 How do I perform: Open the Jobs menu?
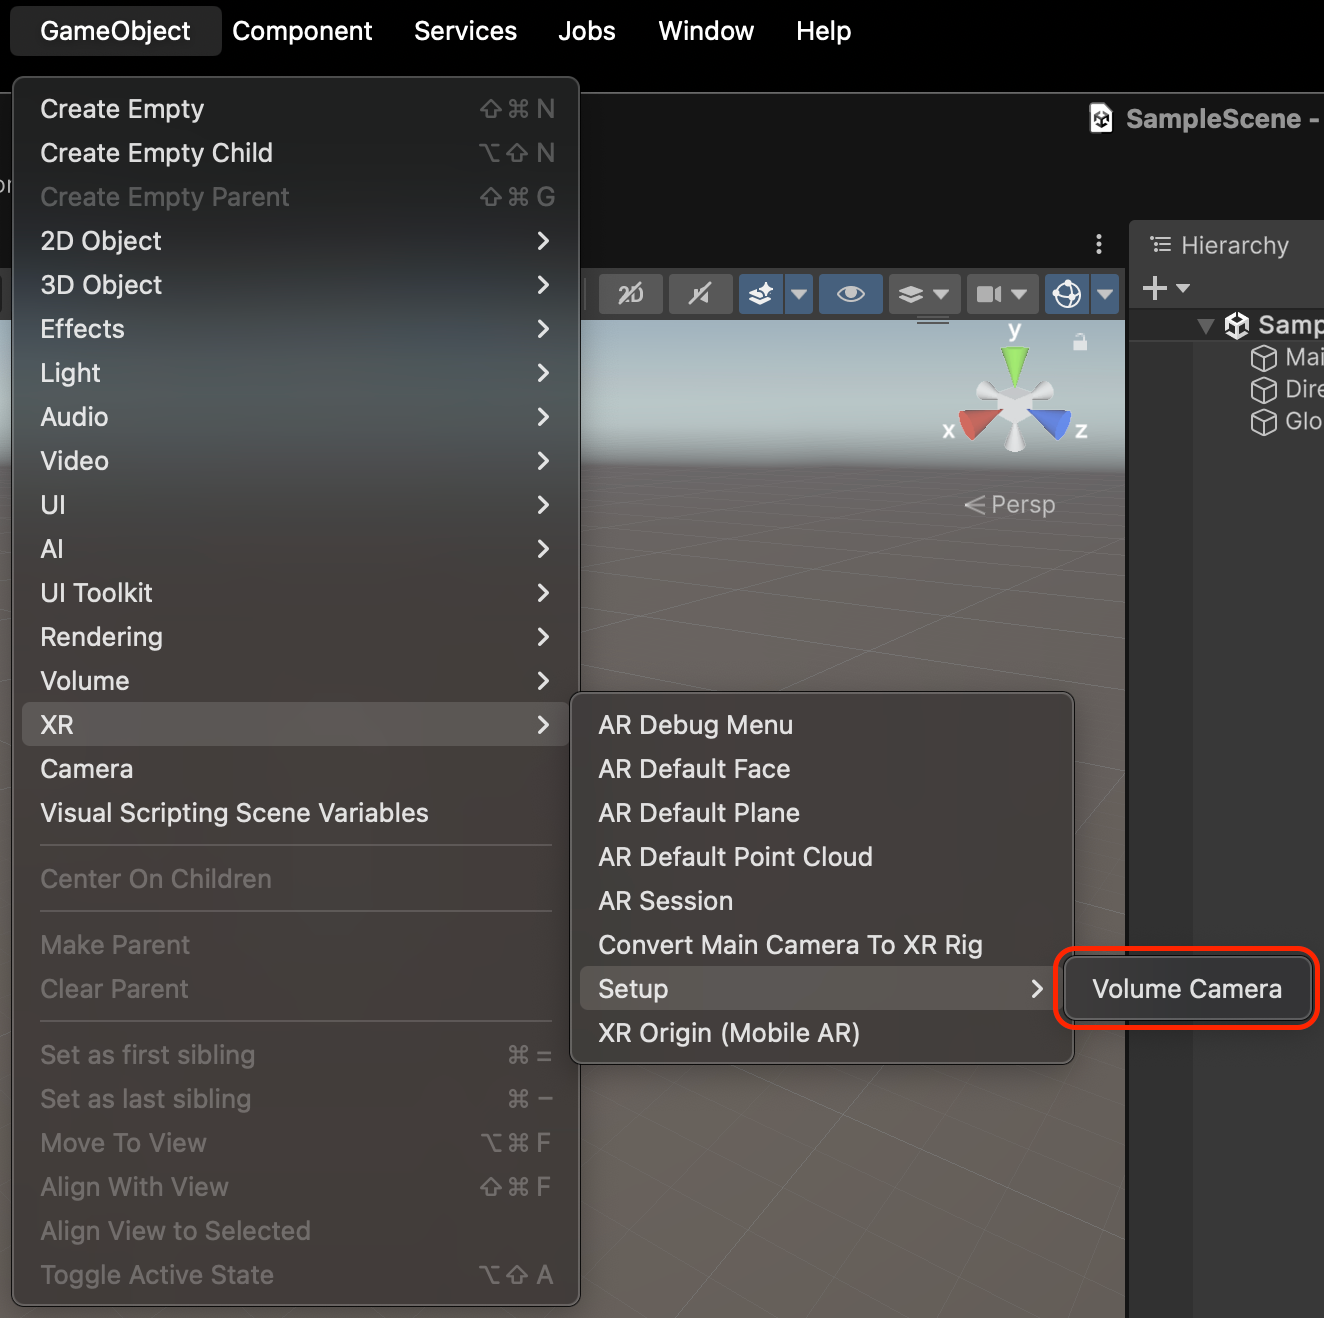coord(587,31)
